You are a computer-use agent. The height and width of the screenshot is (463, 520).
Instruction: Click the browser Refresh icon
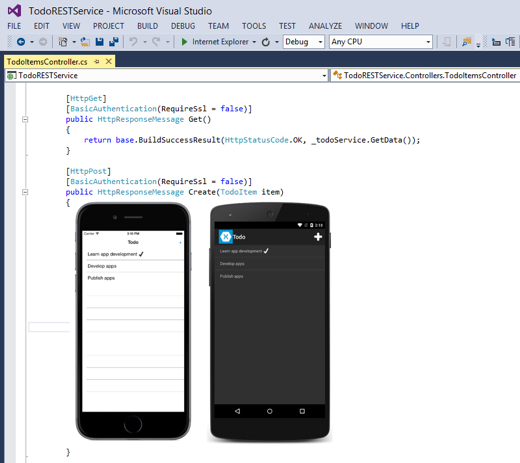[x=266, y=42]
